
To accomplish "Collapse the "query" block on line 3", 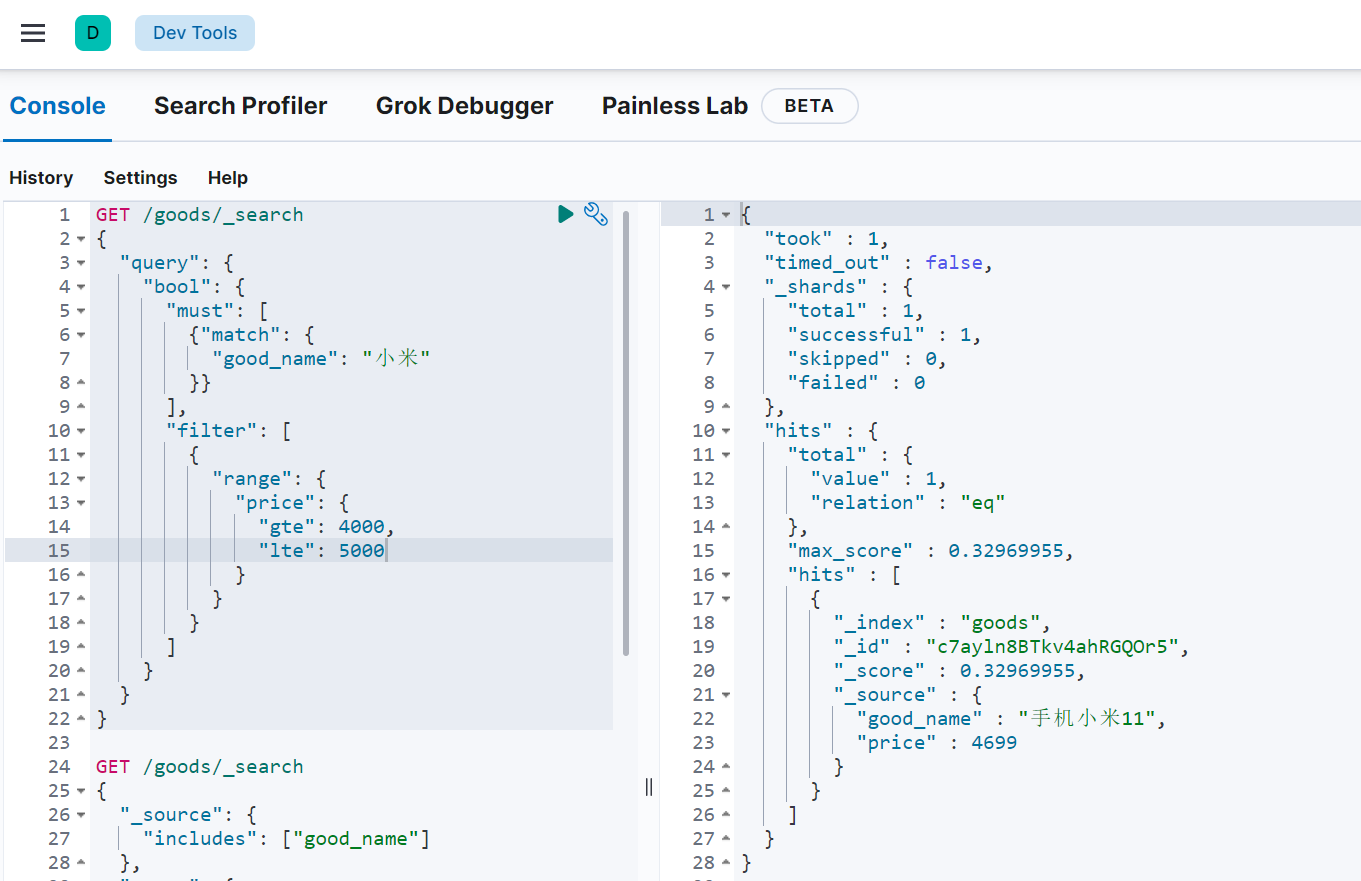I will tap(81, 263).
